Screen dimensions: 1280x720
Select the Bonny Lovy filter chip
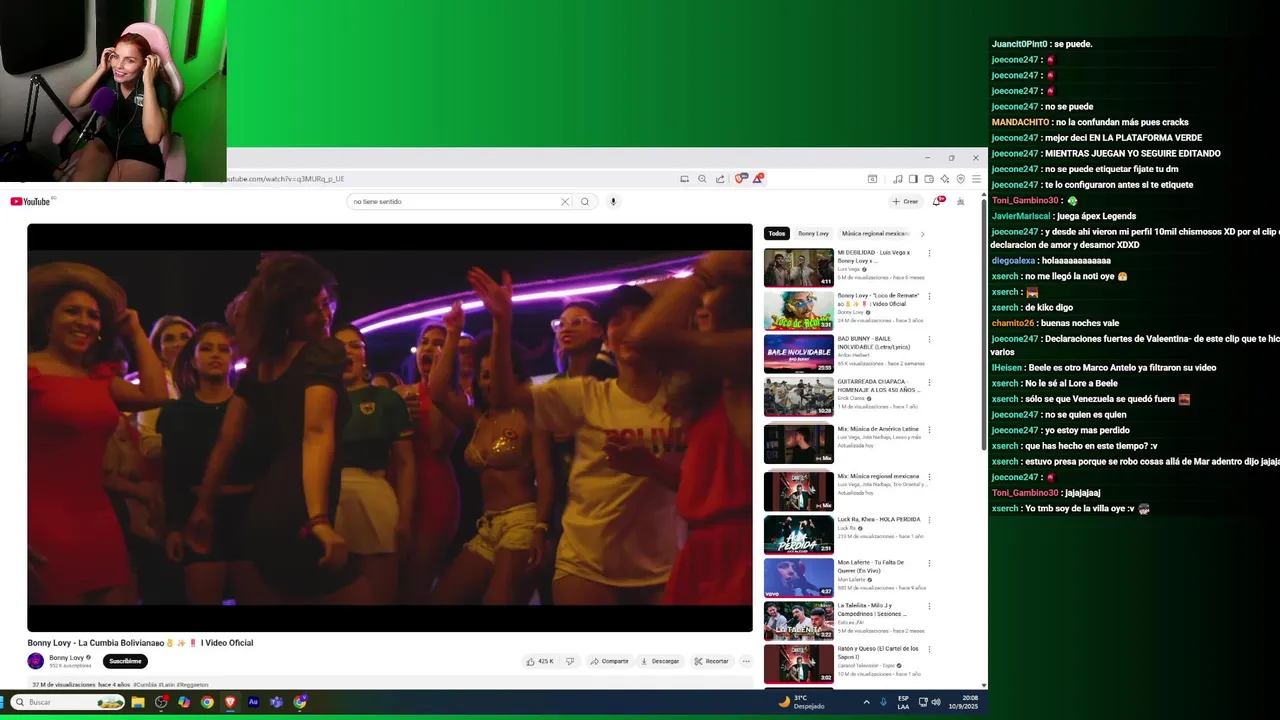pyautogui.click(x=813, y=233)
